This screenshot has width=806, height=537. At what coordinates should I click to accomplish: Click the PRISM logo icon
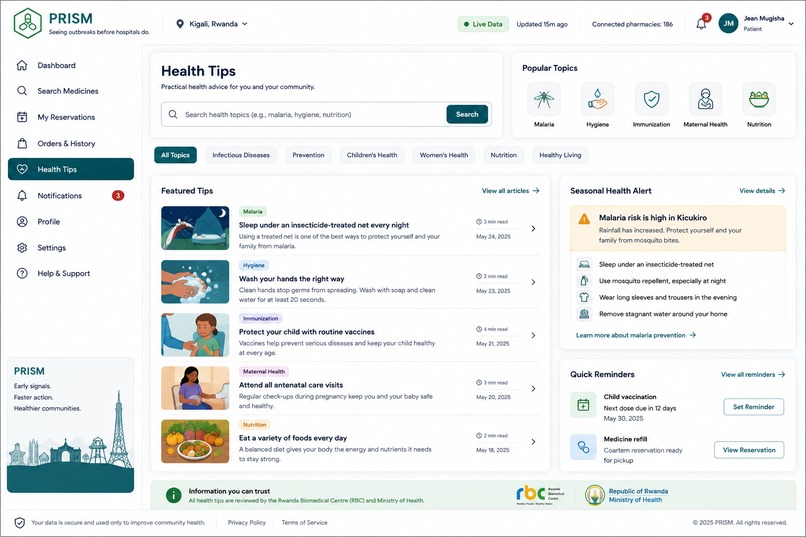pyautogui.click(x=28, y=23)
